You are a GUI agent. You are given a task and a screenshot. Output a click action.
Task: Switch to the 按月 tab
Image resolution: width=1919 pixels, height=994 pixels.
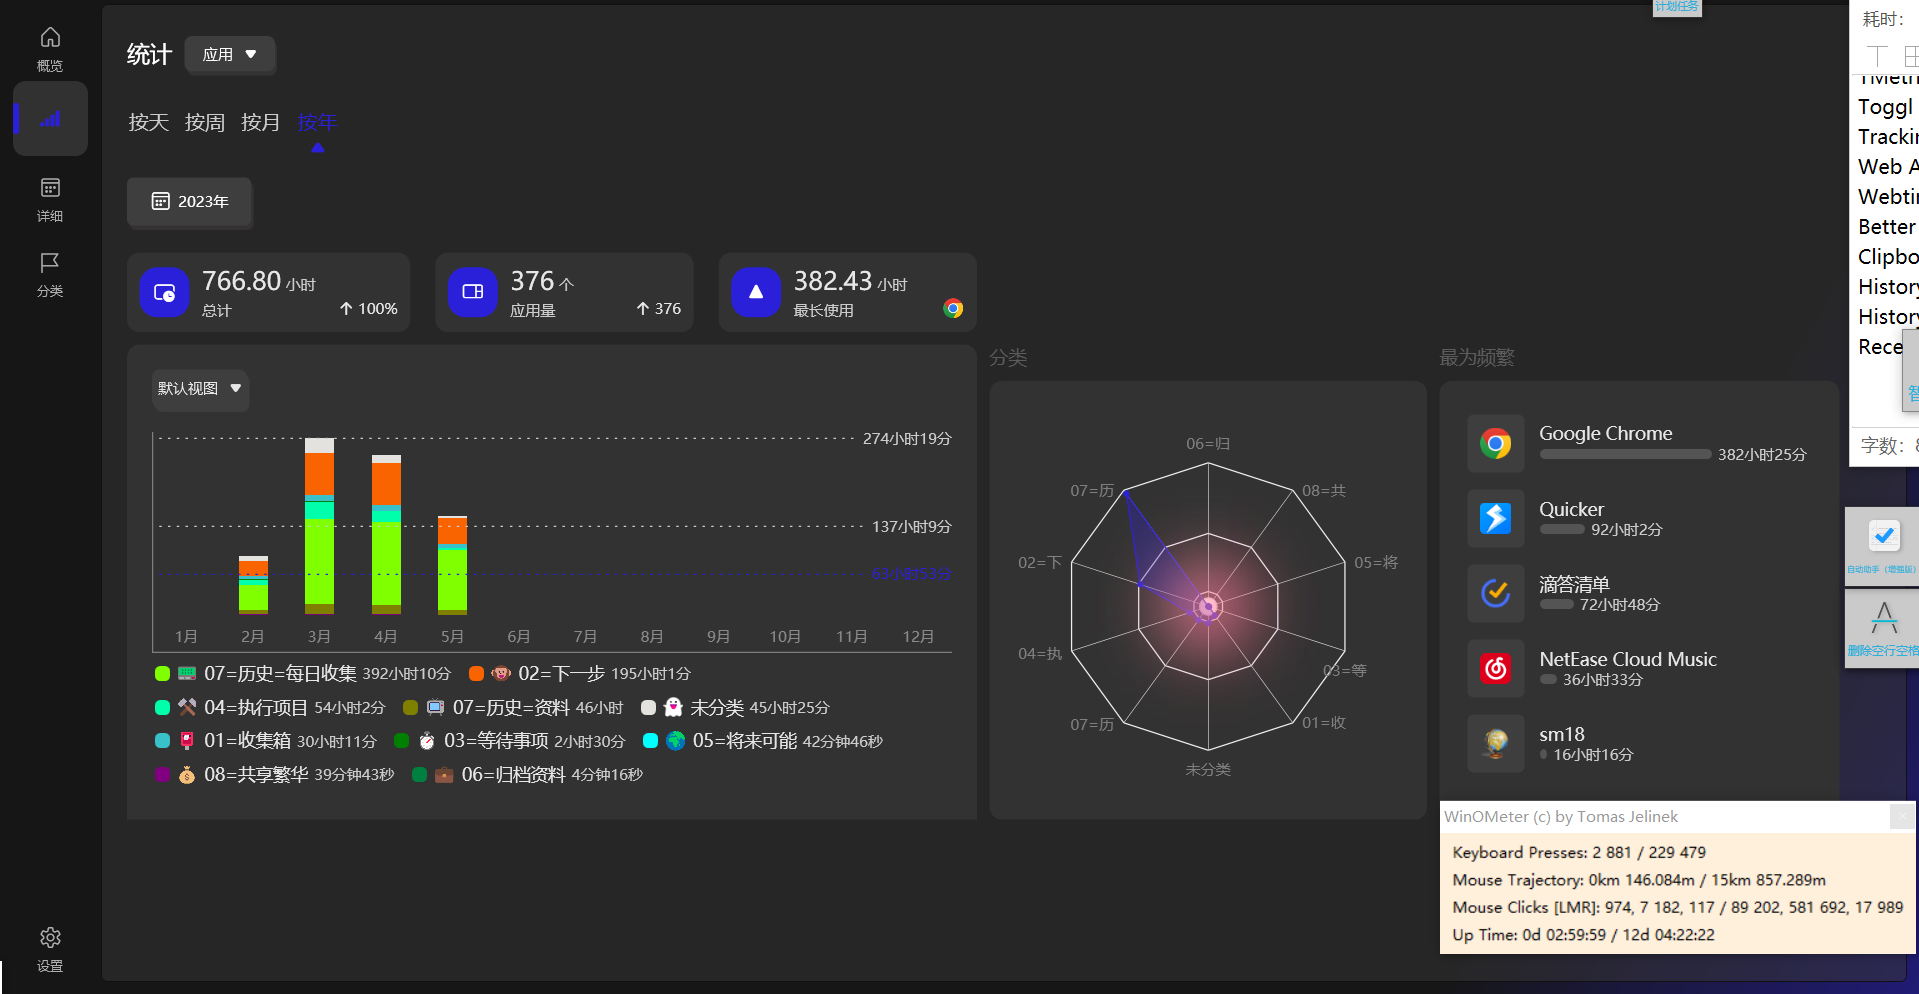point(260,122)
